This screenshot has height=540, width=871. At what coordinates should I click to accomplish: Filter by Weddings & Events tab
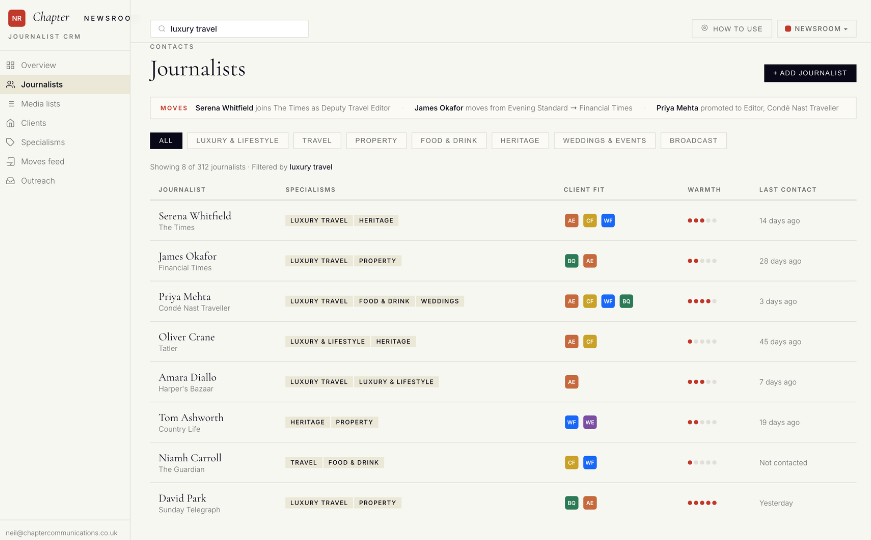point(604,141)
